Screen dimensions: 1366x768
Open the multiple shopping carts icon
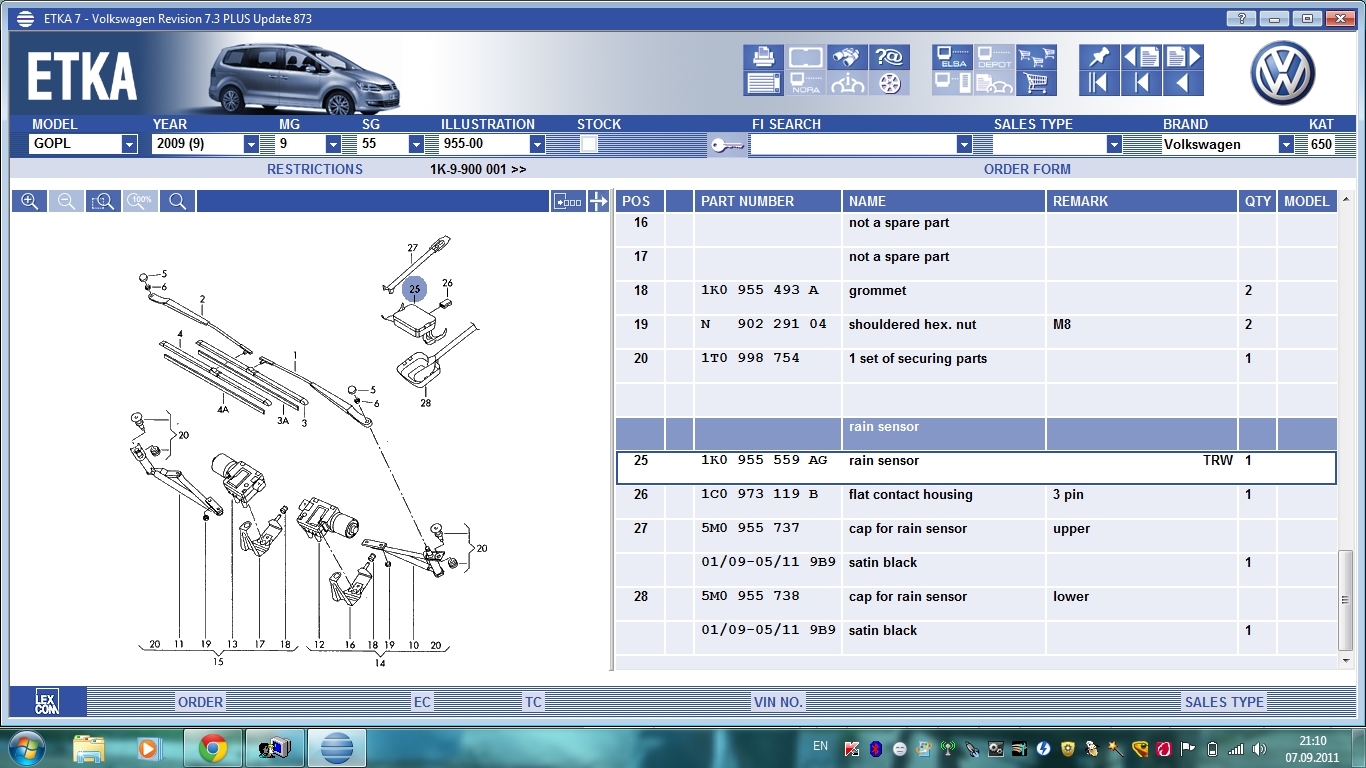1037,57
